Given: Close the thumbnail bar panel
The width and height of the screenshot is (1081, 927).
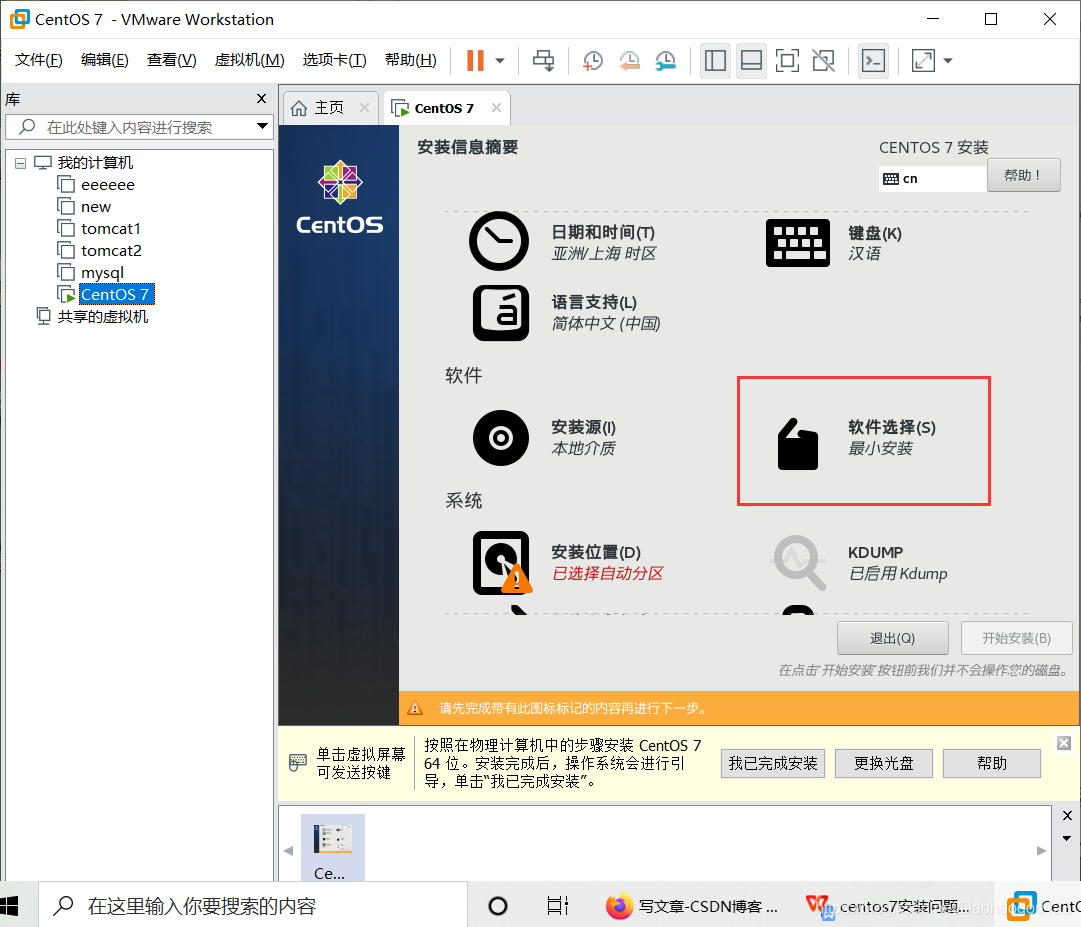Looking at the screenshot, I should (x=1067, y=815).
